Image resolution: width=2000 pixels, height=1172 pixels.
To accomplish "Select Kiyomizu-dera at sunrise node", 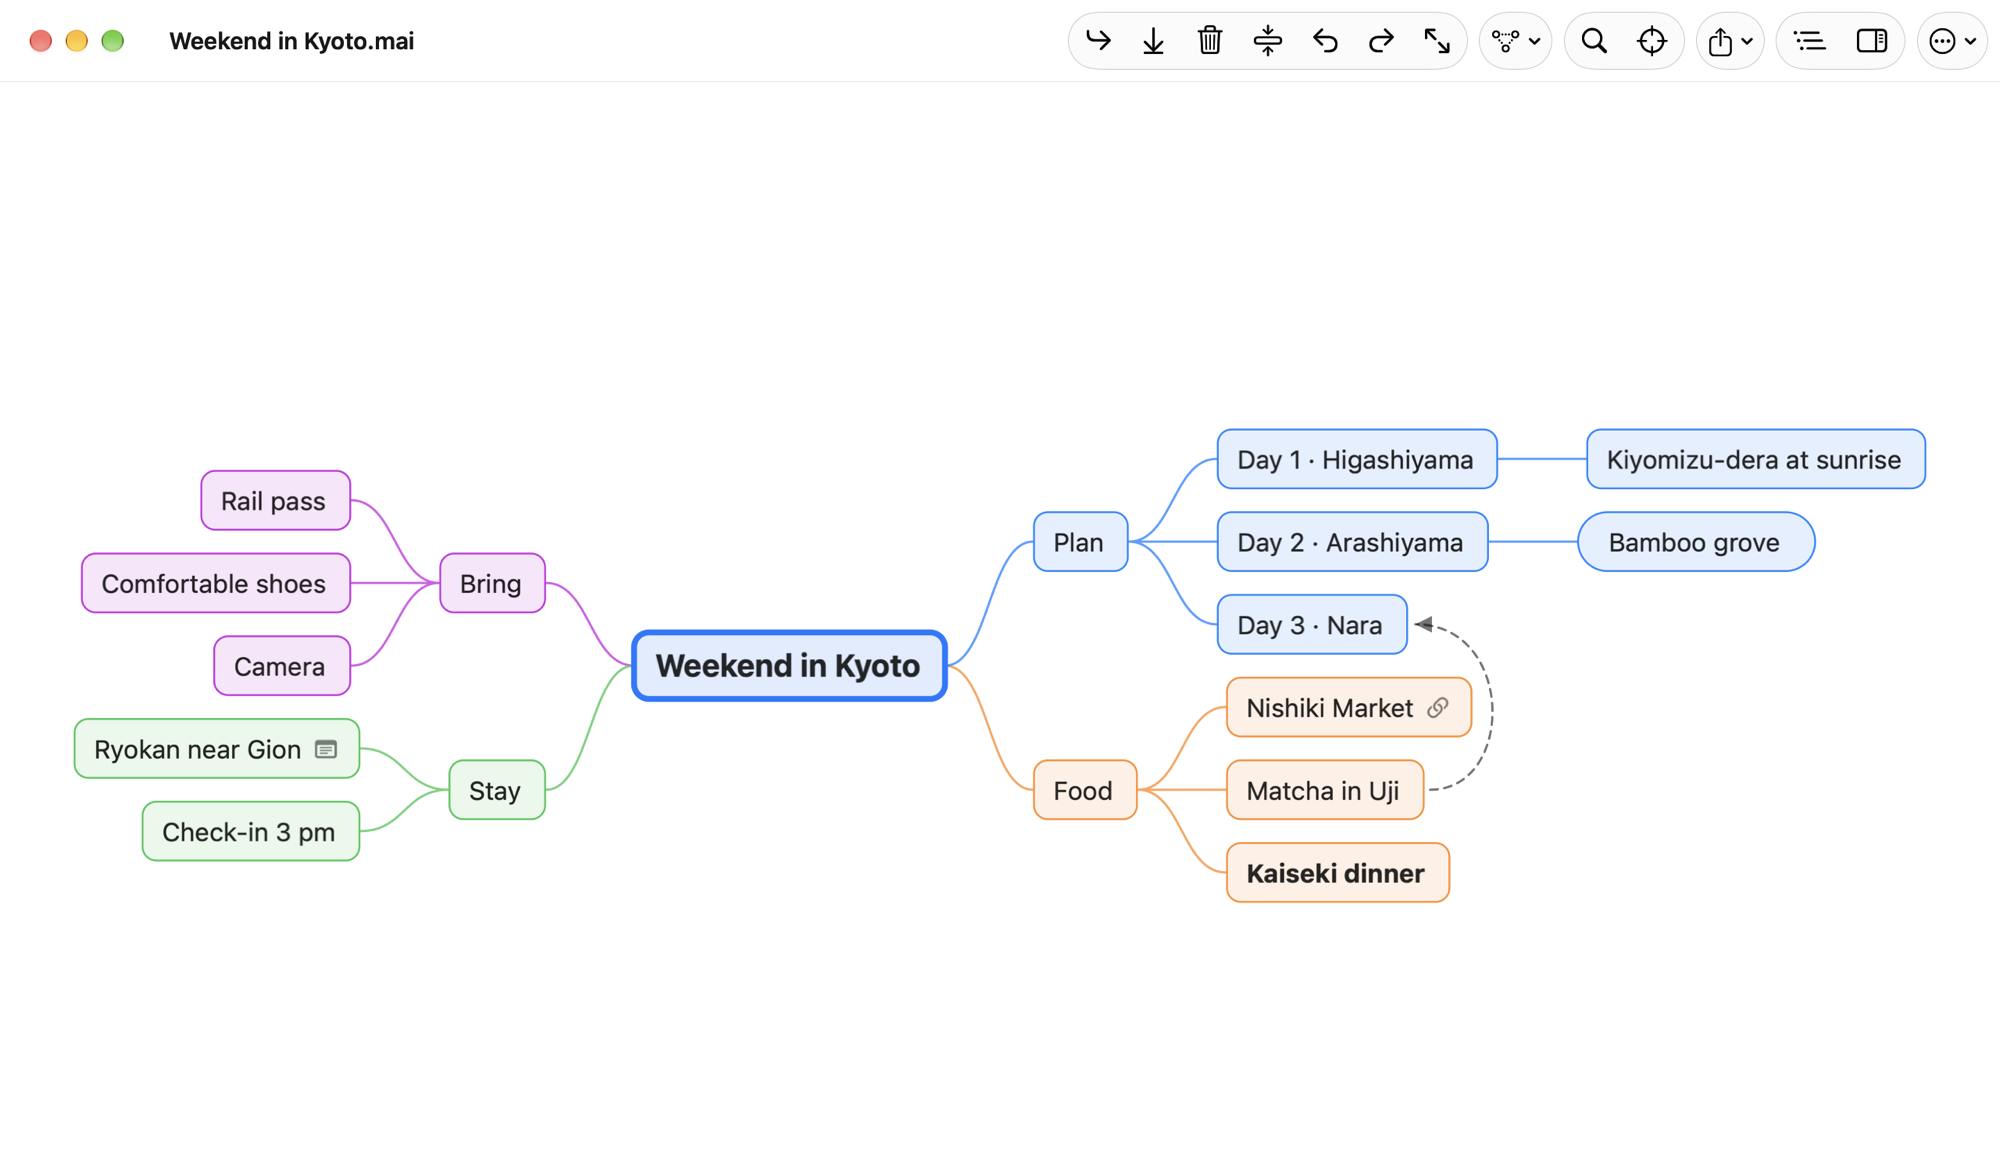I will [1756, 459].
